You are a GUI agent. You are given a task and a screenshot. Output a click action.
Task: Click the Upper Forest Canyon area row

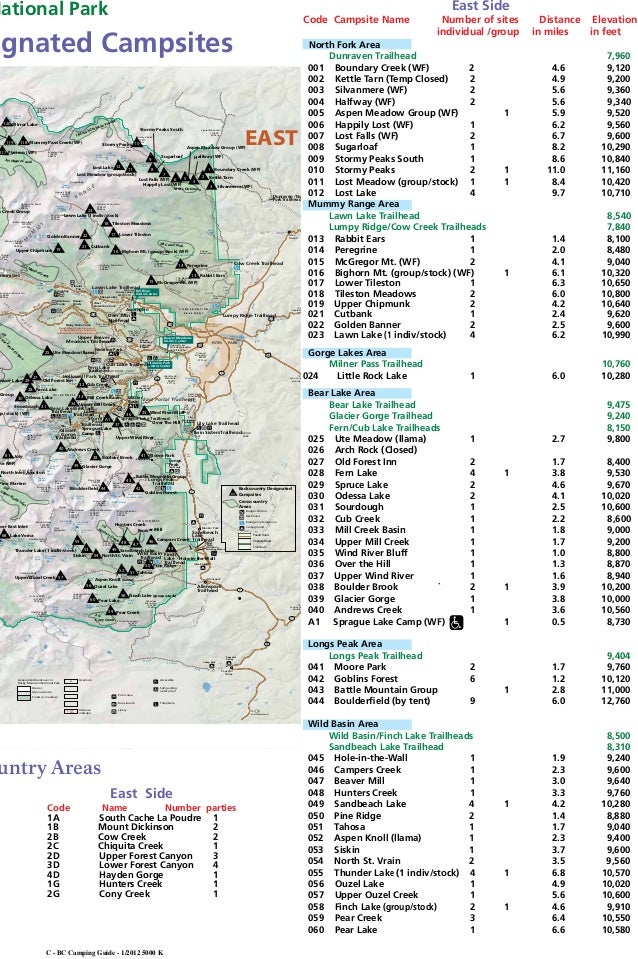(x=133, y=856)
